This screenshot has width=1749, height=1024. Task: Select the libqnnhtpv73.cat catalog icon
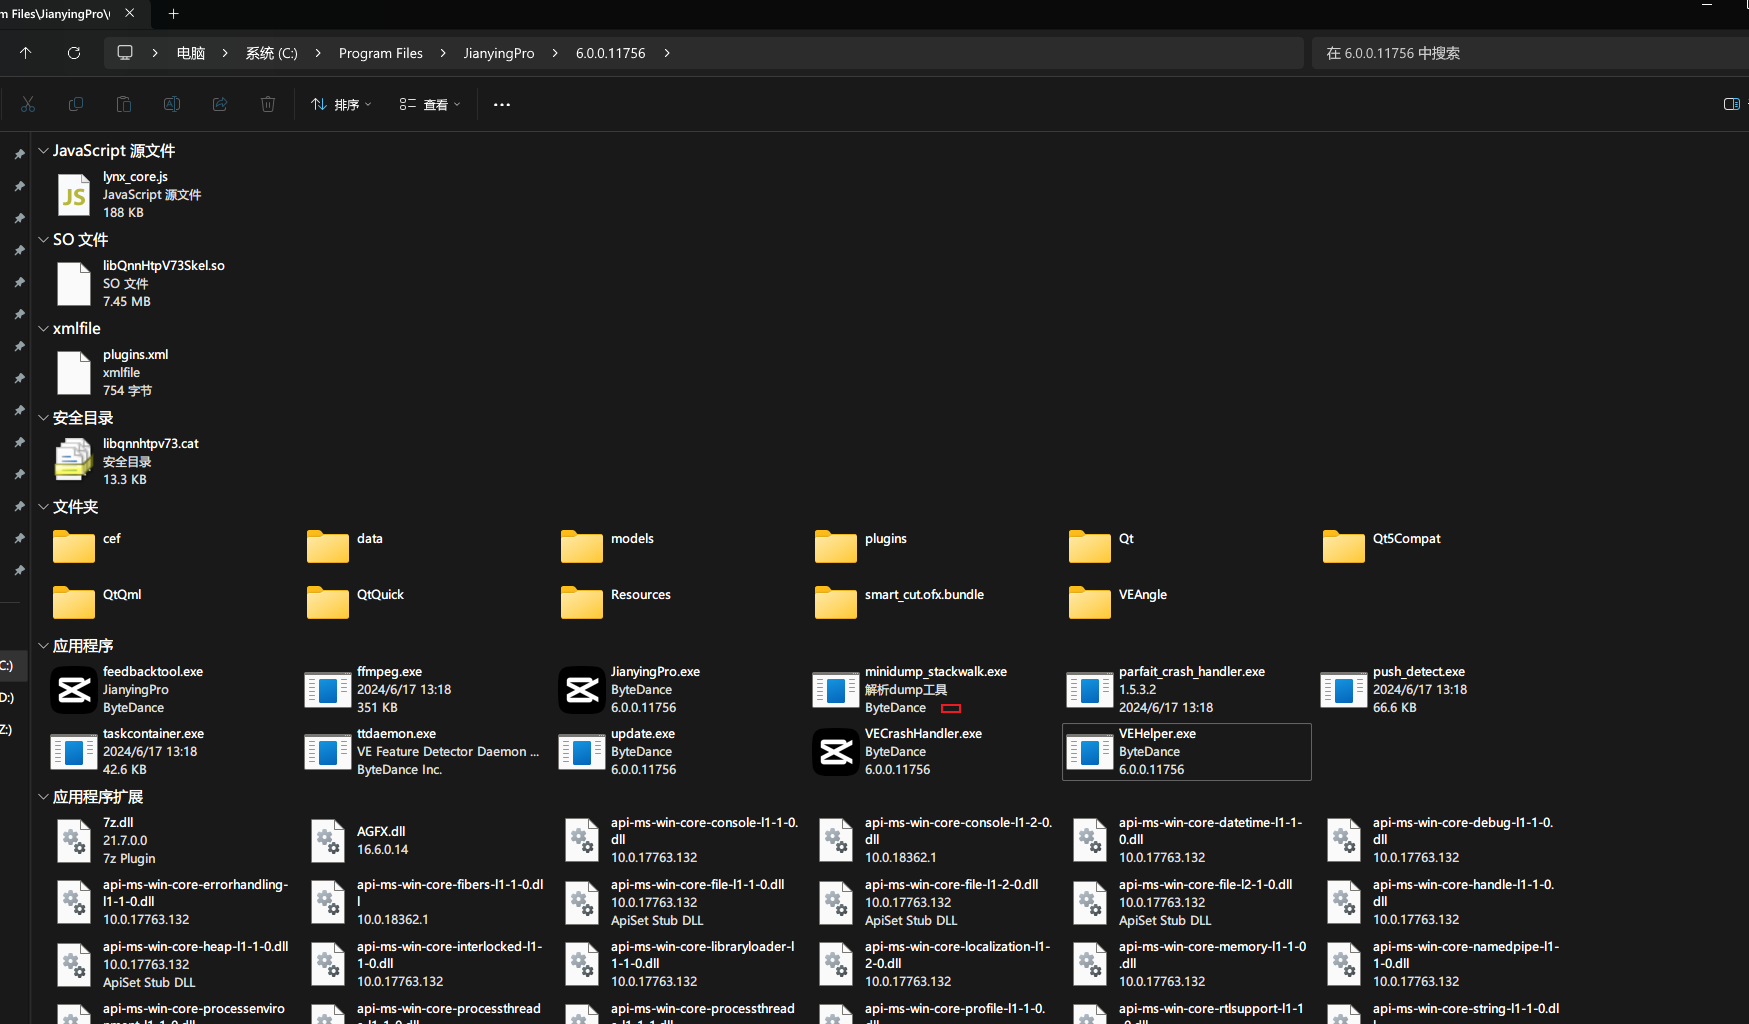tap(74, 461)
